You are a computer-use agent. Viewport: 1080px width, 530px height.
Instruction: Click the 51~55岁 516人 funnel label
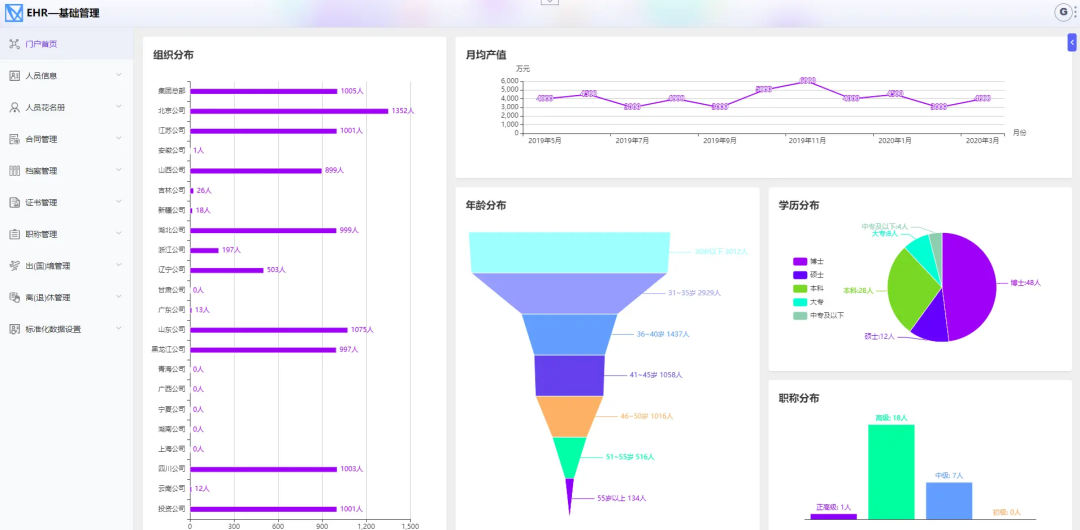pyautogui.click(x=630, y=457)
